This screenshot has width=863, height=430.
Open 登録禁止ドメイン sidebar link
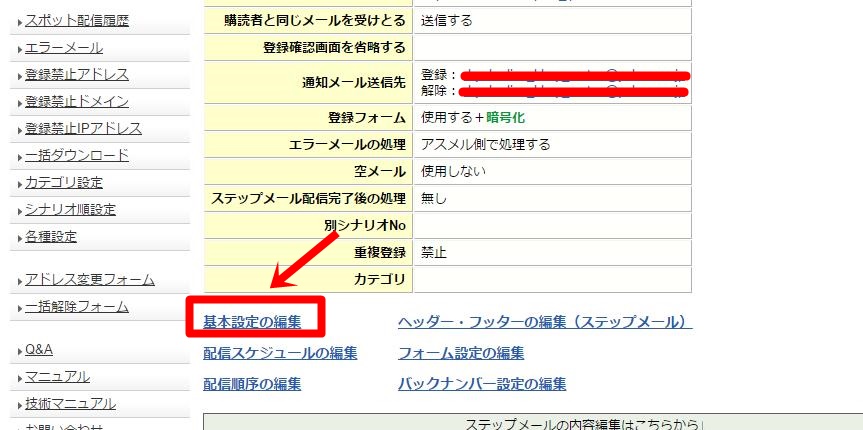(x=77, y=102)
